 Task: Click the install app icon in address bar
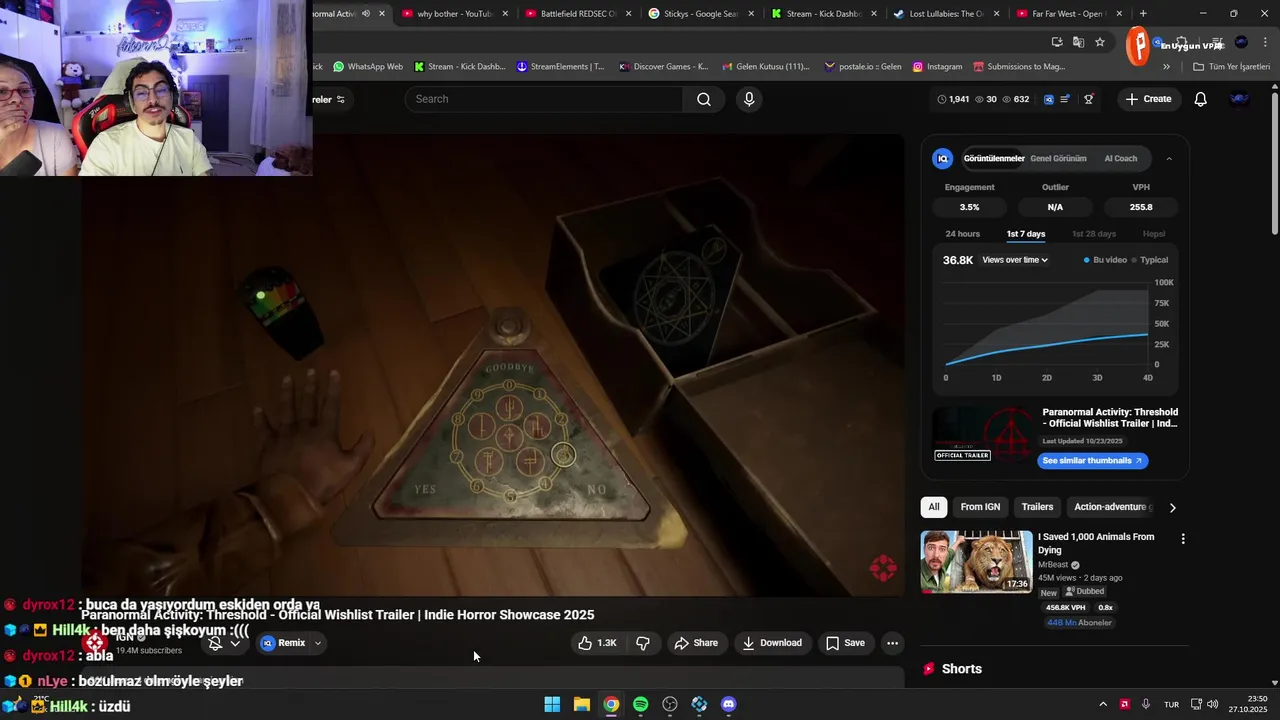1057,42
